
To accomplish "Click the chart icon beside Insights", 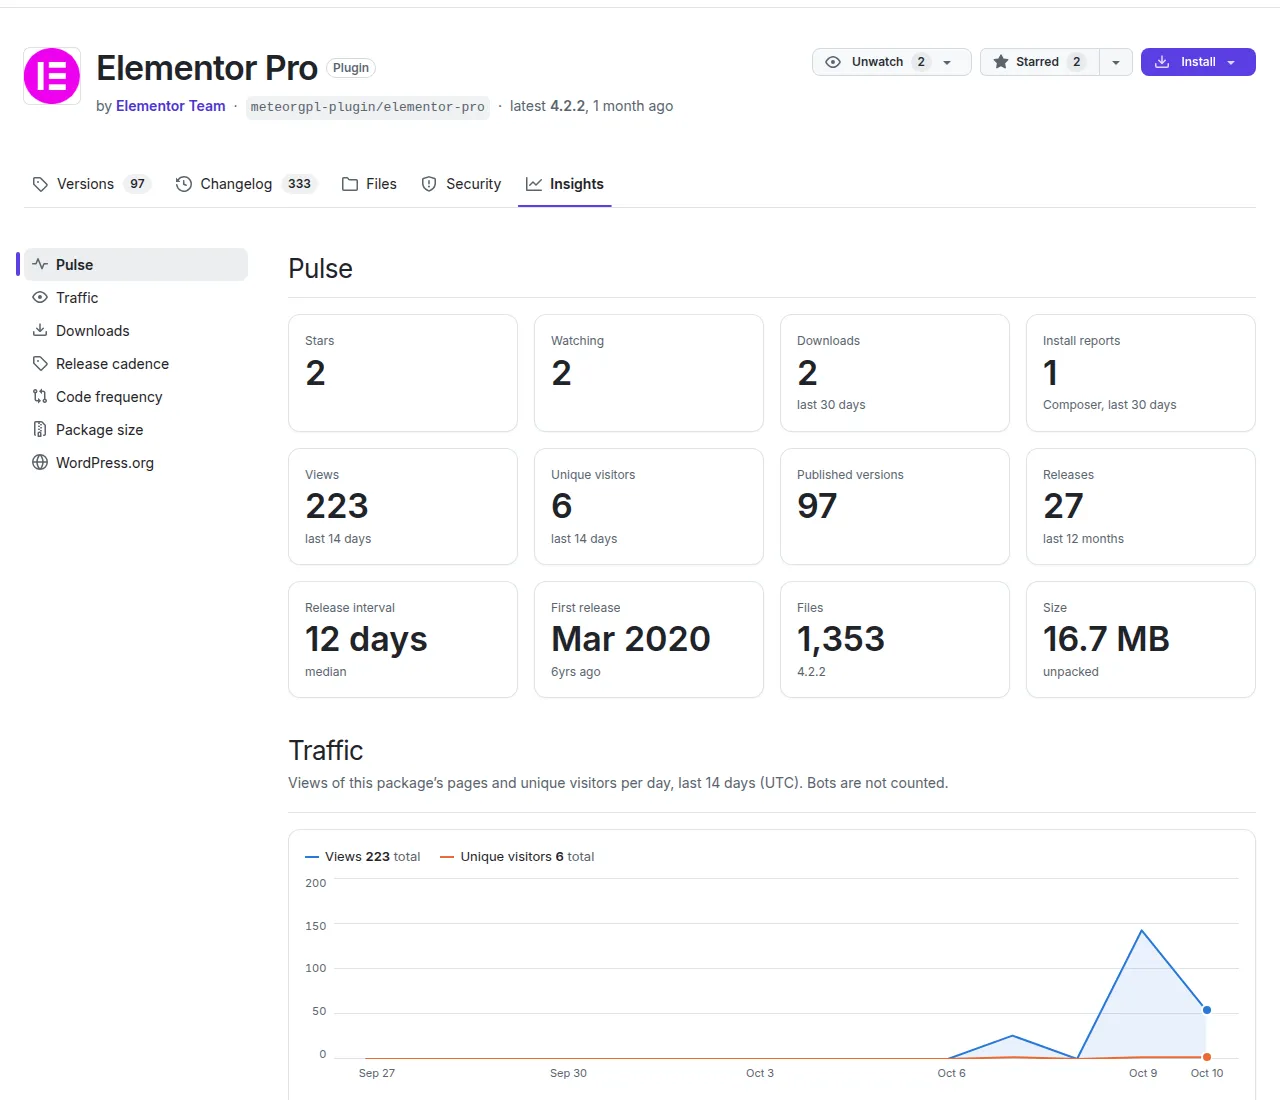I will pyautogui.click(x=534, y=184).
